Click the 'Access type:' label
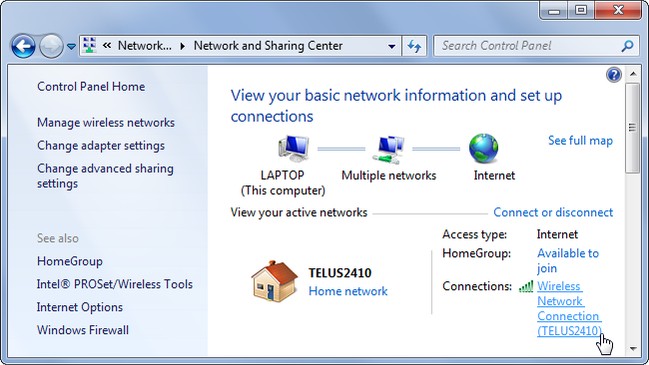 point(474,234)
